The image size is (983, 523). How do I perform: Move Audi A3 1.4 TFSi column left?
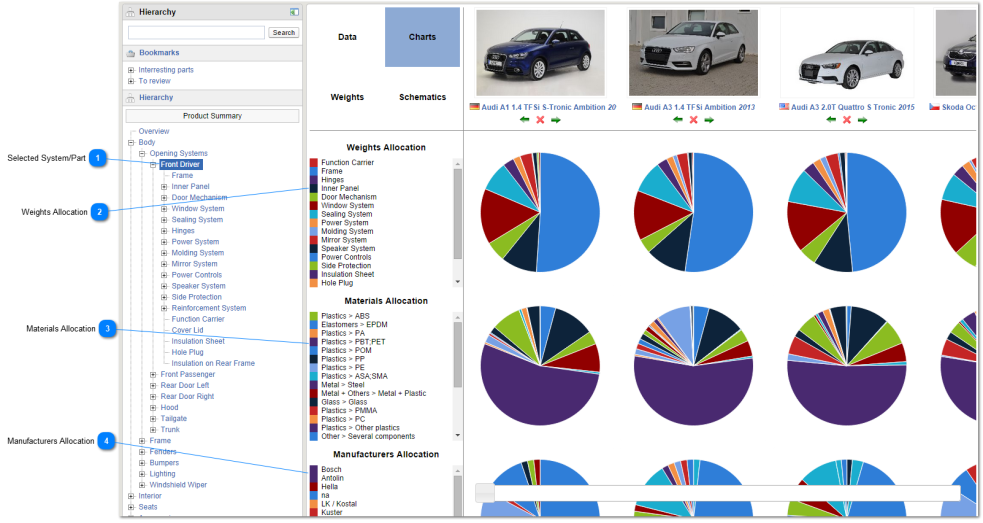[x=678, y=120]
